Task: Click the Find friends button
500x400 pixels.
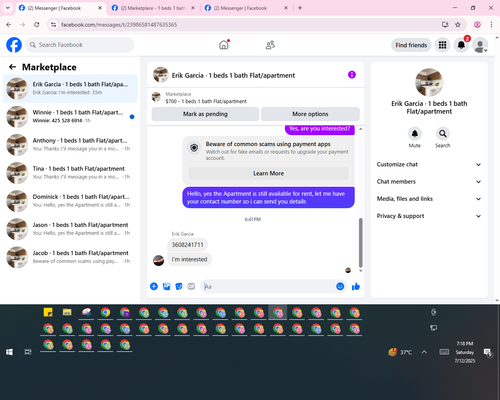Action: [411, 45]
